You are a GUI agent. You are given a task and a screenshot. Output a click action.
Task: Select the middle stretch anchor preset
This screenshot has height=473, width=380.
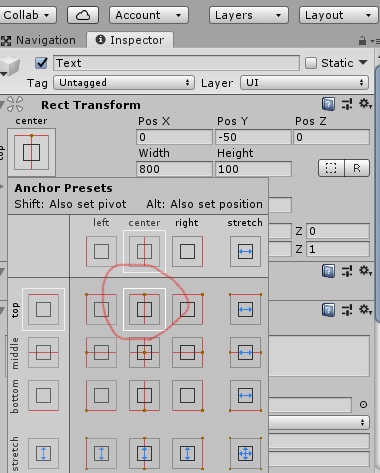(x=245, y=352)
